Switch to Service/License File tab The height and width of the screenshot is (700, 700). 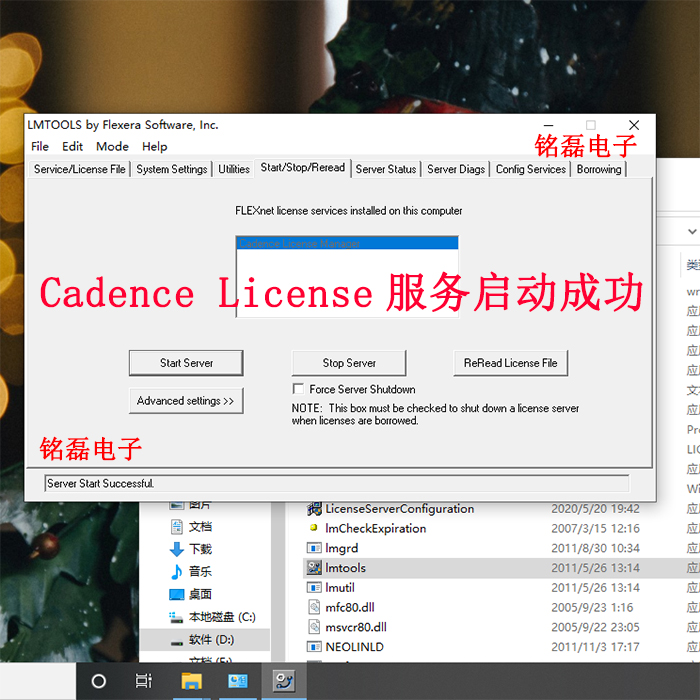(79, 169)
